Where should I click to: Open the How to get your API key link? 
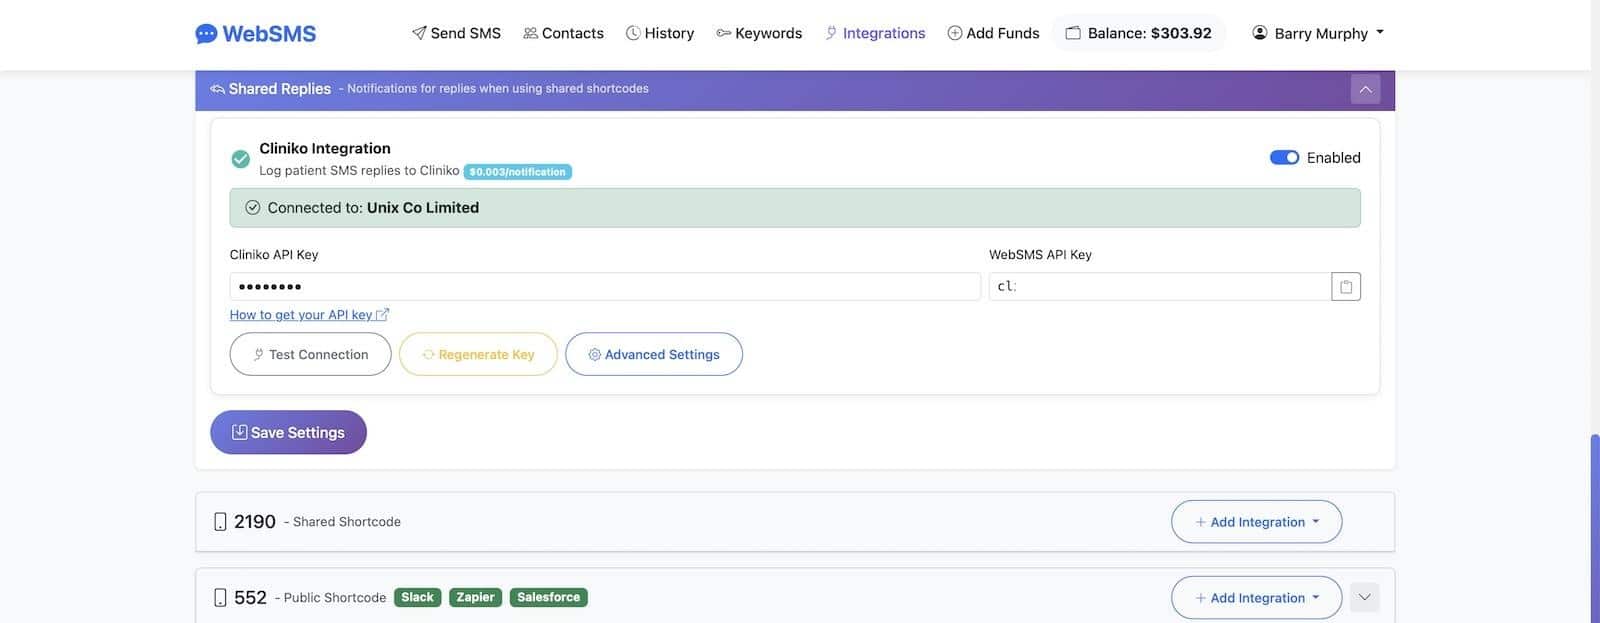point(301,315)
